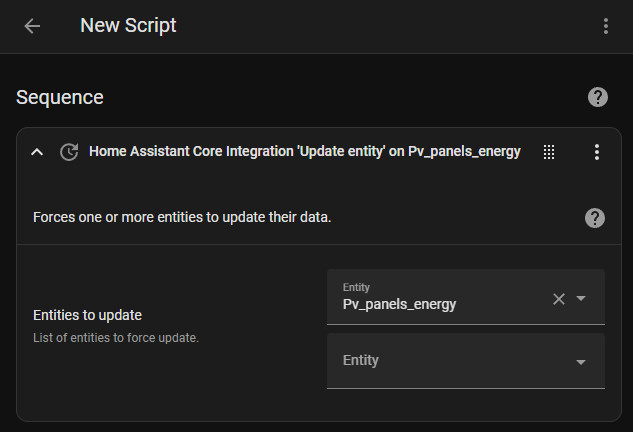
Task: Click the Update entity refresh clock icon
Action: pyautogui.click(x=69, y=152)
